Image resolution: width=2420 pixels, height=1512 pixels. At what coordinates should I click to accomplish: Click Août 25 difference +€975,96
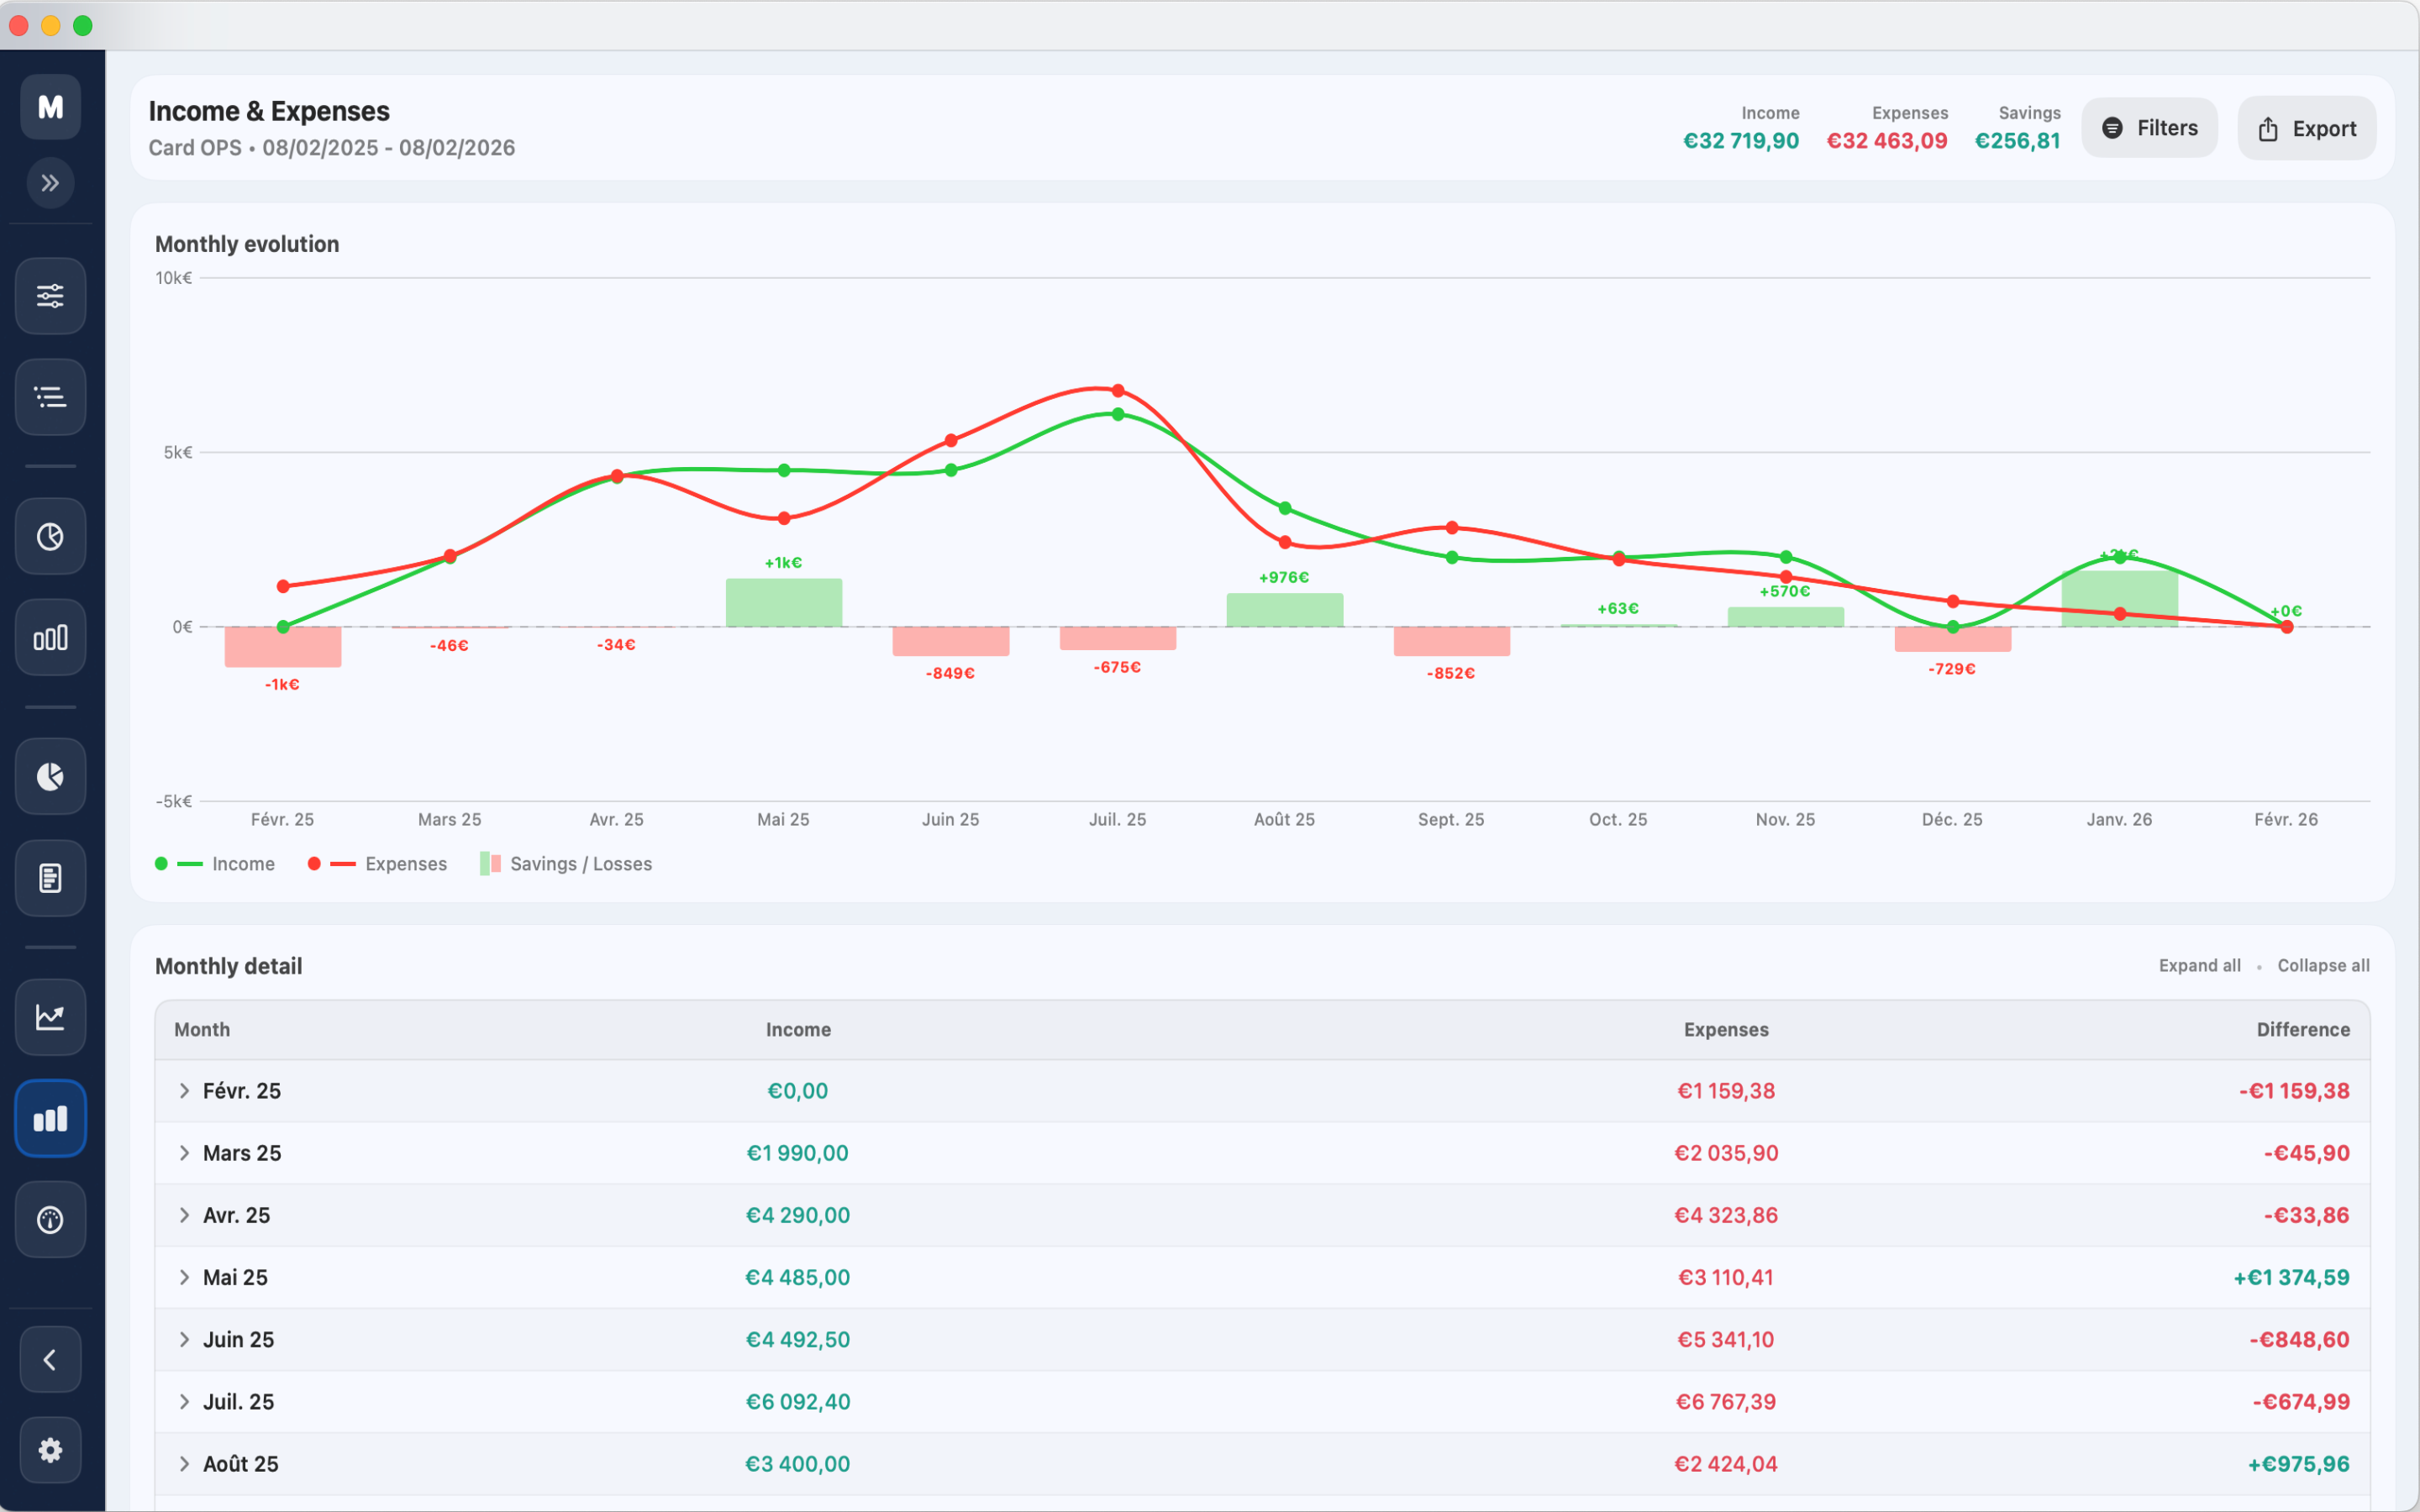pos(2299,1464)
